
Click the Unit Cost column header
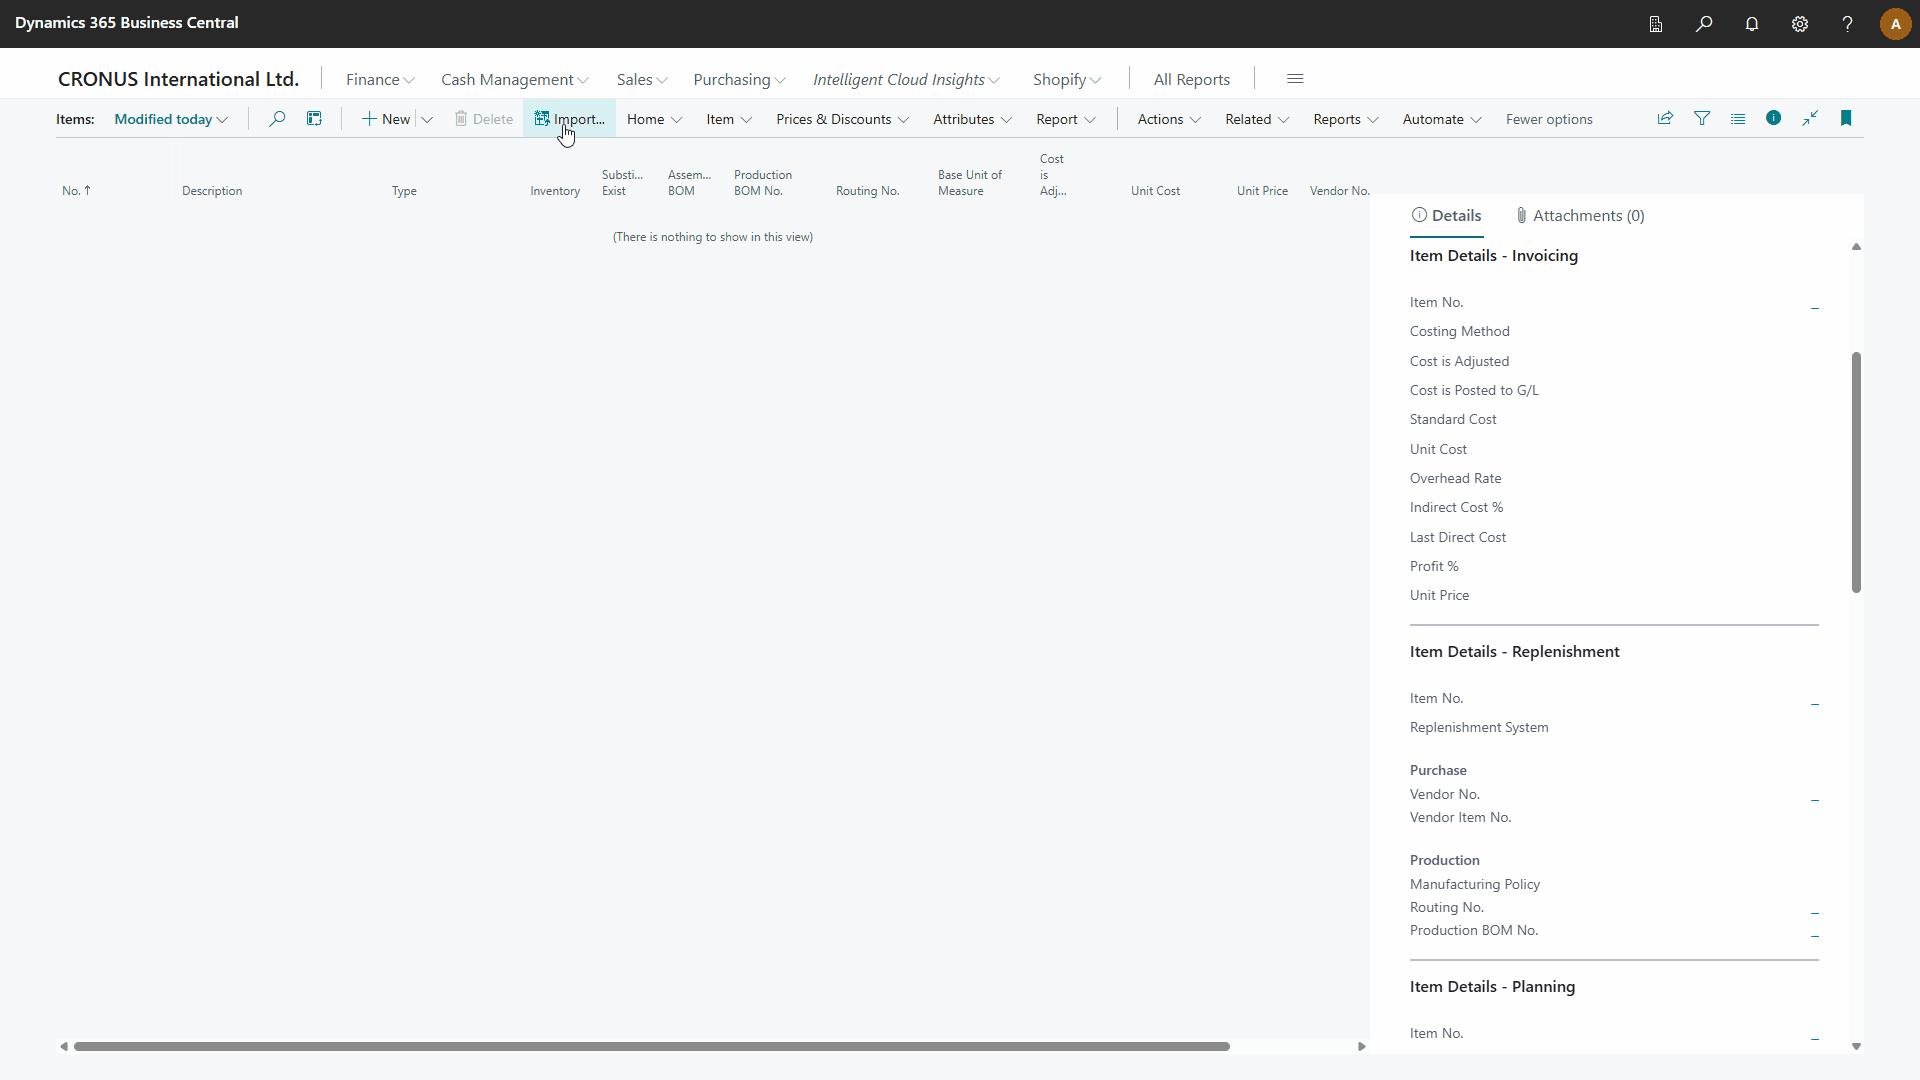pos(1155,191)
